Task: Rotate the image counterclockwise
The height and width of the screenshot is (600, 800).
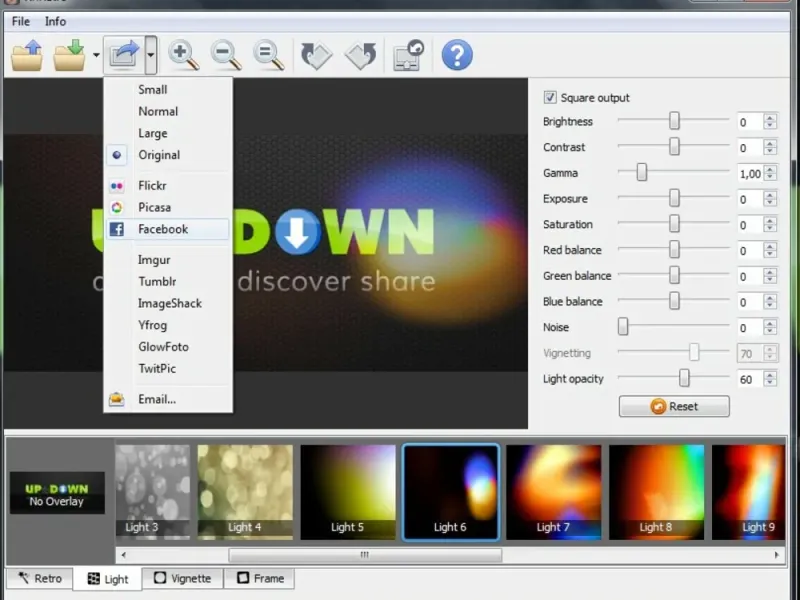Action: [x=360, y=55]
